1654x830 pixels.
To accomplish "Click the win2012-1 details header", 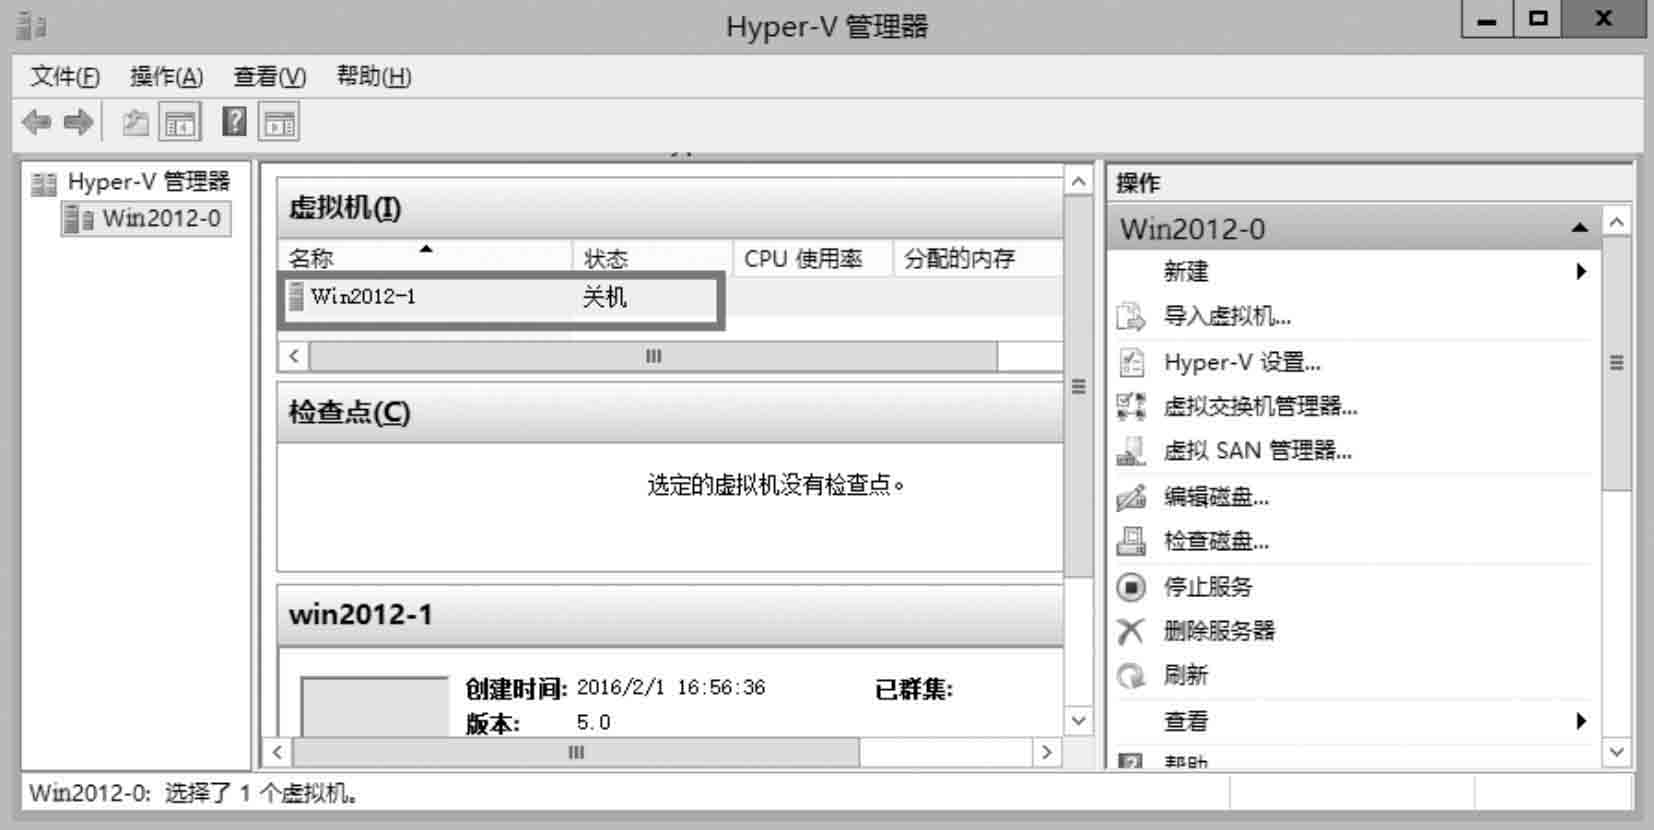I will tap(670, 614).
